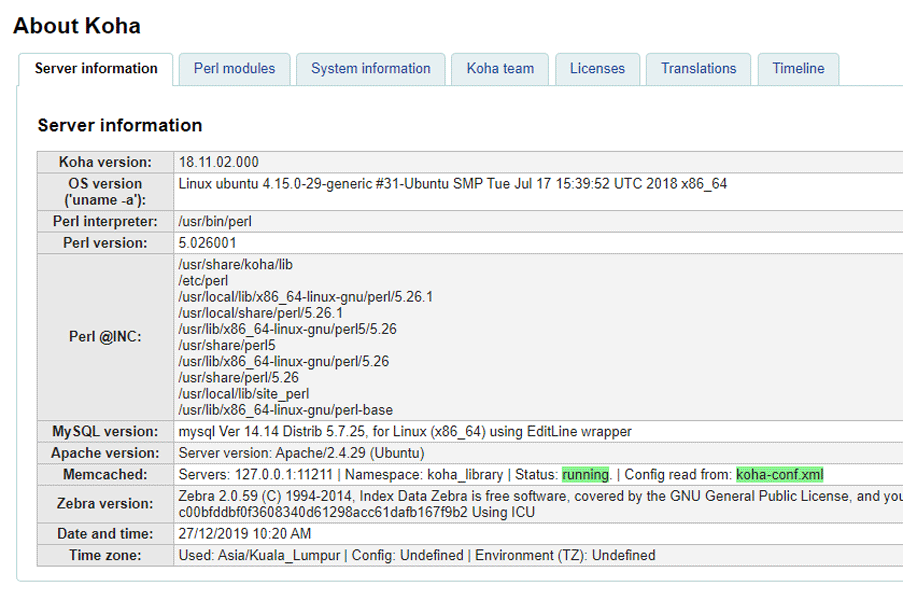
Task: Open the Translations tab
Action: [699, 69]
